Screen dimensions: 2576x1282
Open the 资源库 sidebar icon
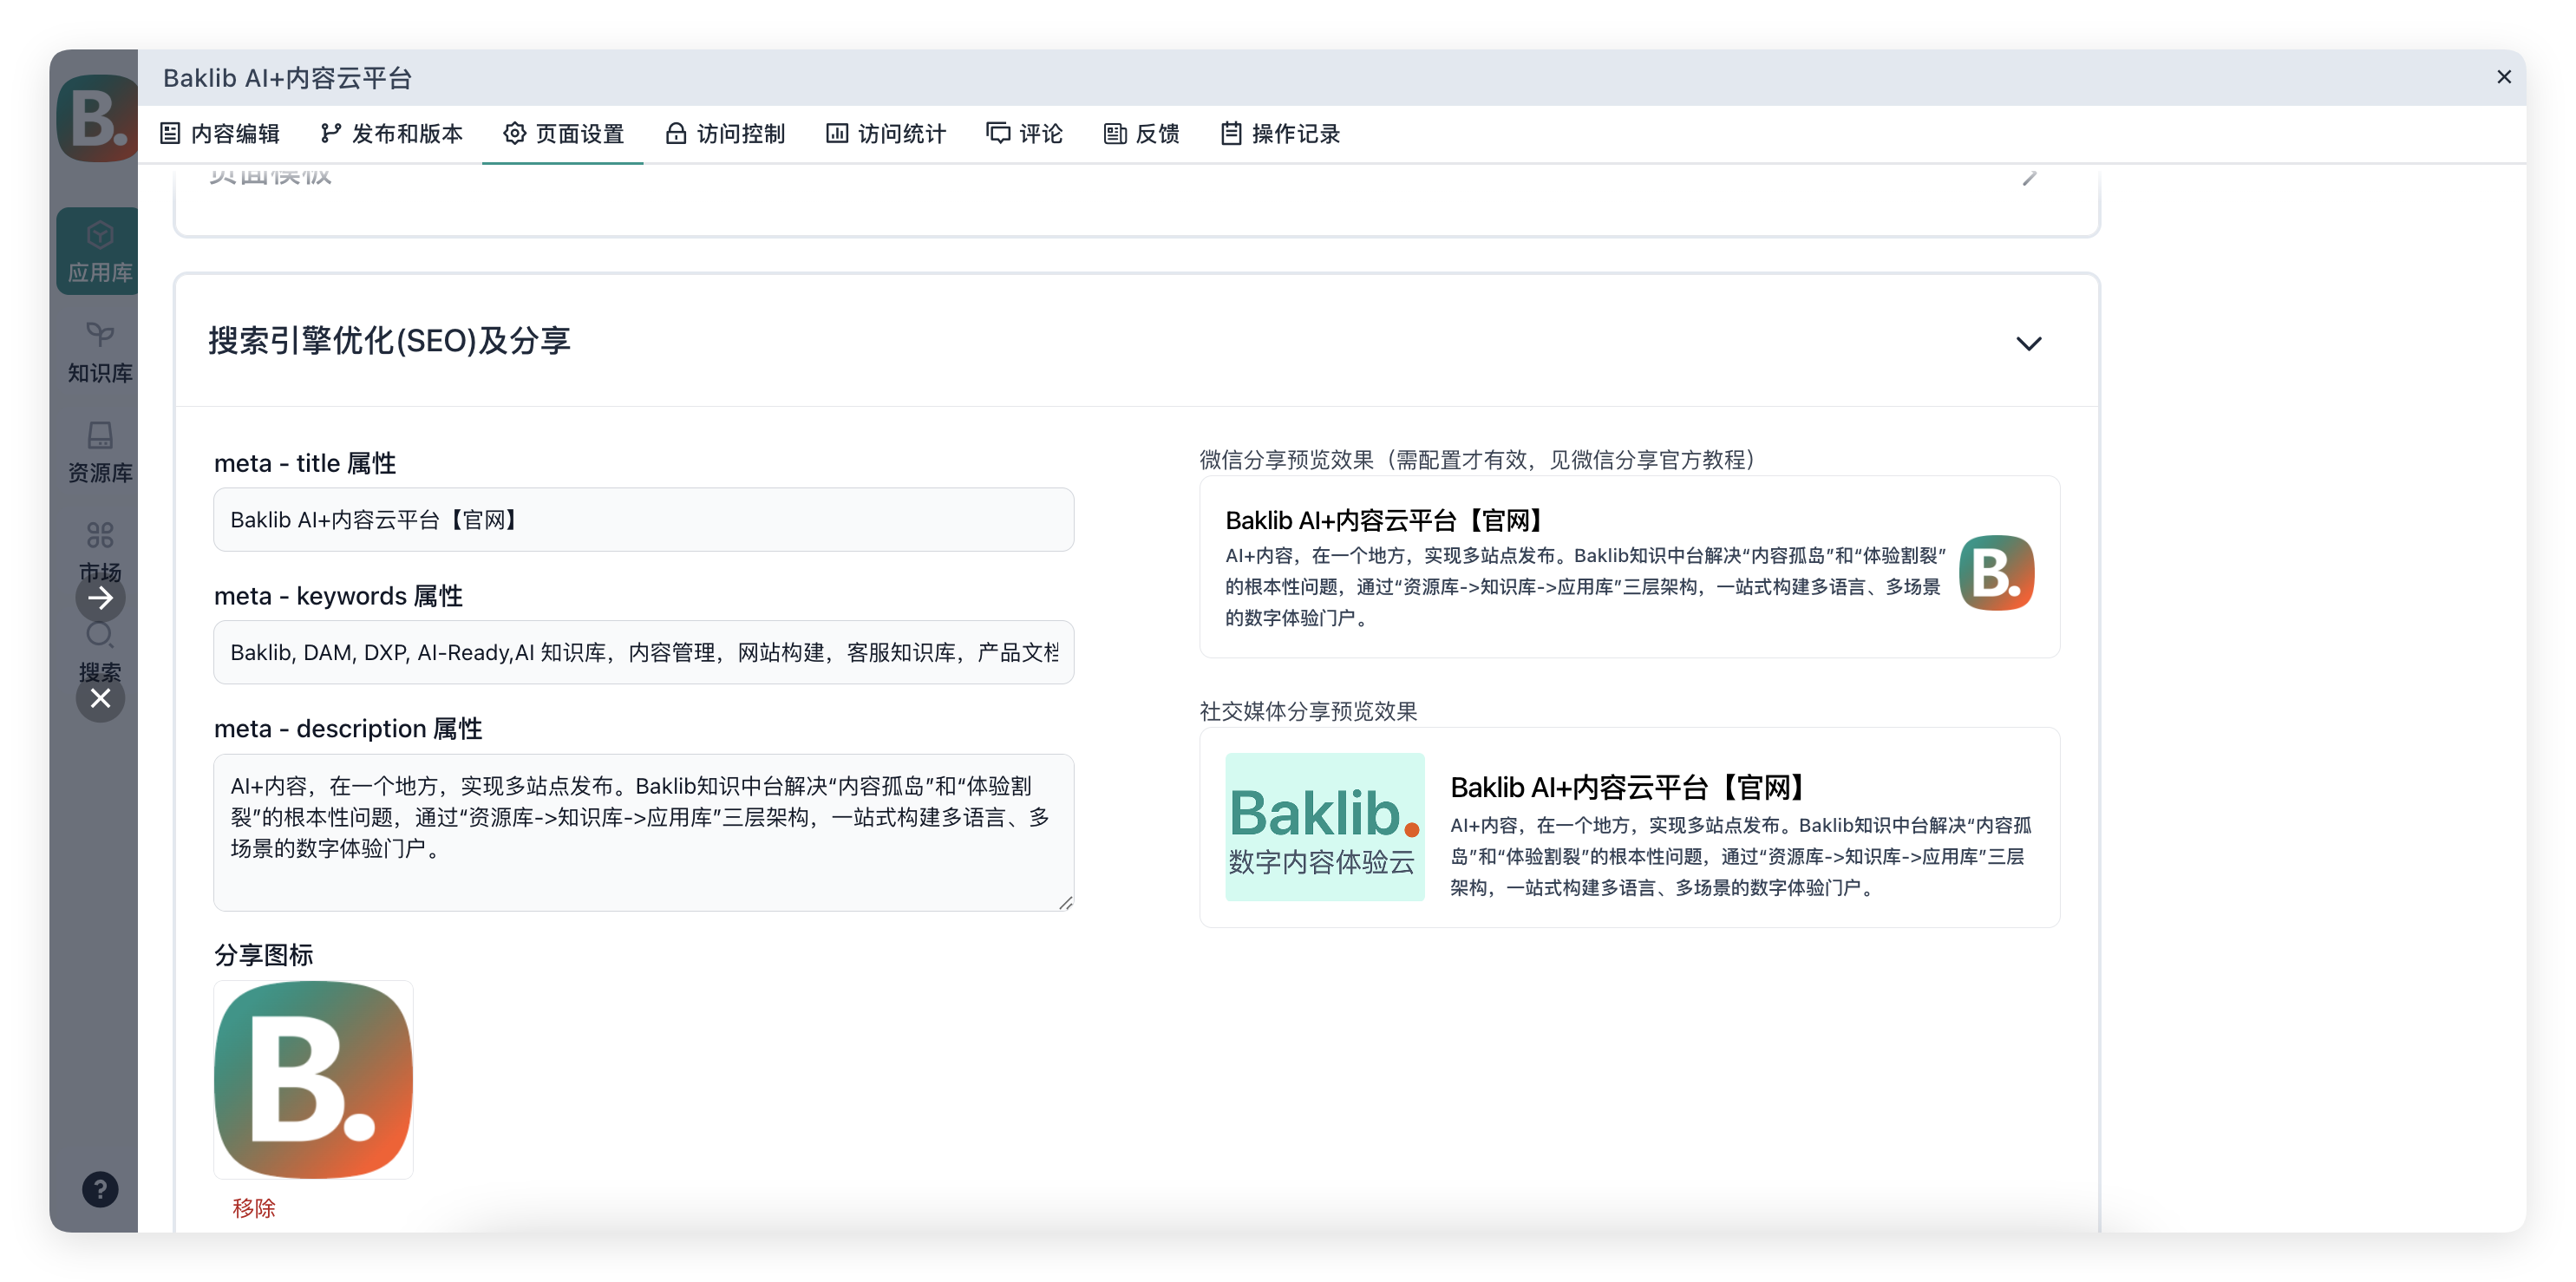tap(99, 451)
